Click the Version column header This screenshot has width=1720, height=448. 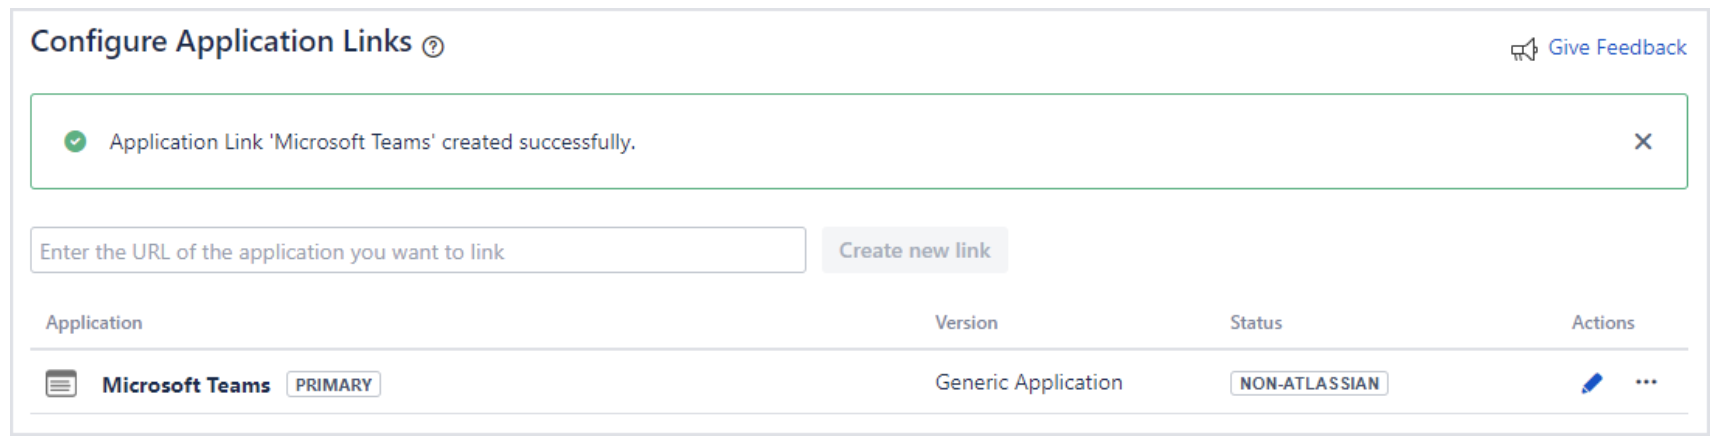coord(966,323)
